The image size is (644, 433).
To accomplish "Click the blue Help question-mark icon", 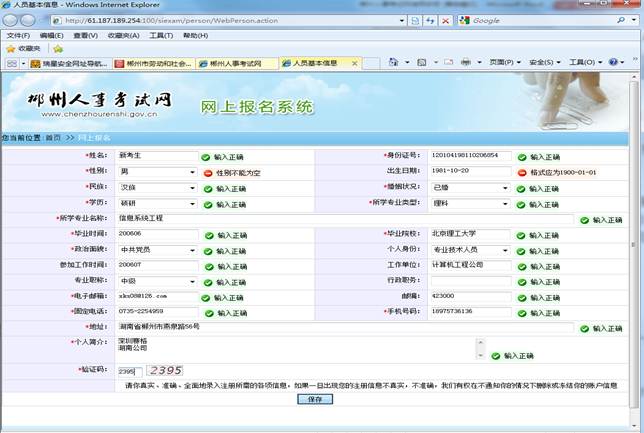I will click(x=613, y=62).
